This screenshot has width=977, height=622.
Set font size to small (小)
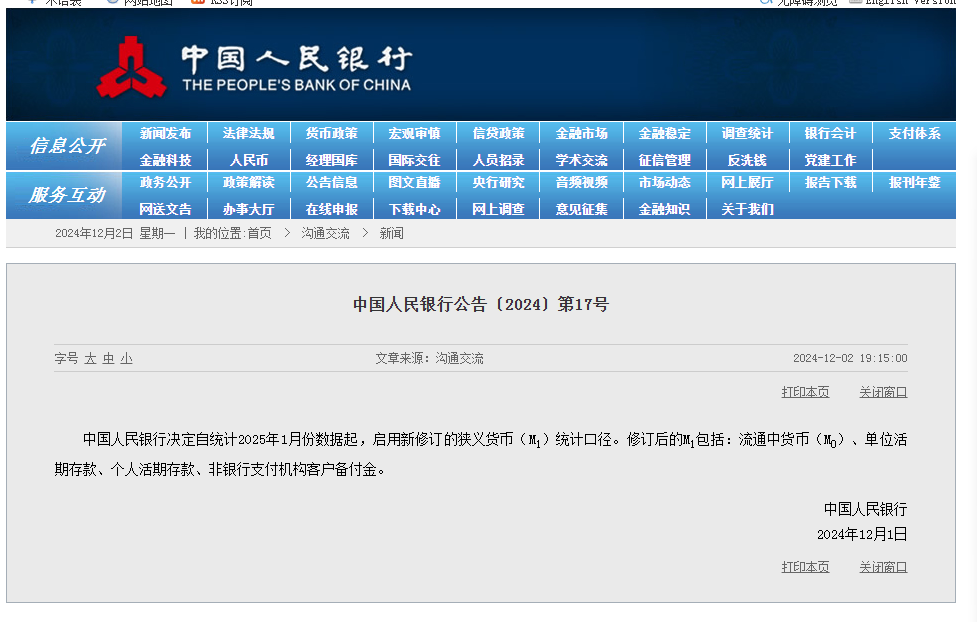(x=126, y=358)
